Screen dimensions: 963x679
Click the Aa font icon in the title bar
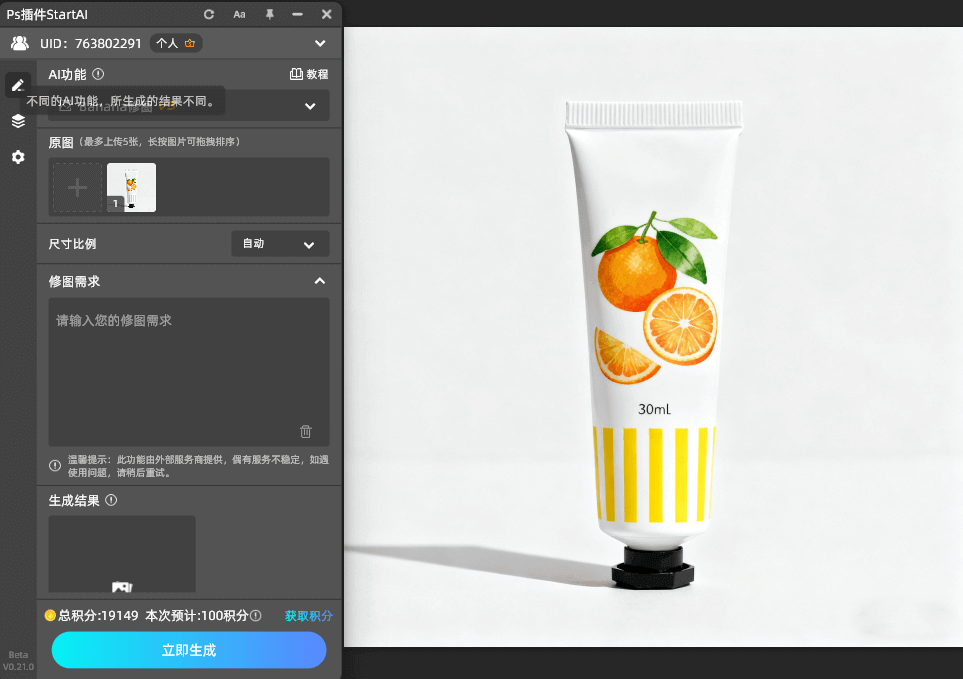238,14
